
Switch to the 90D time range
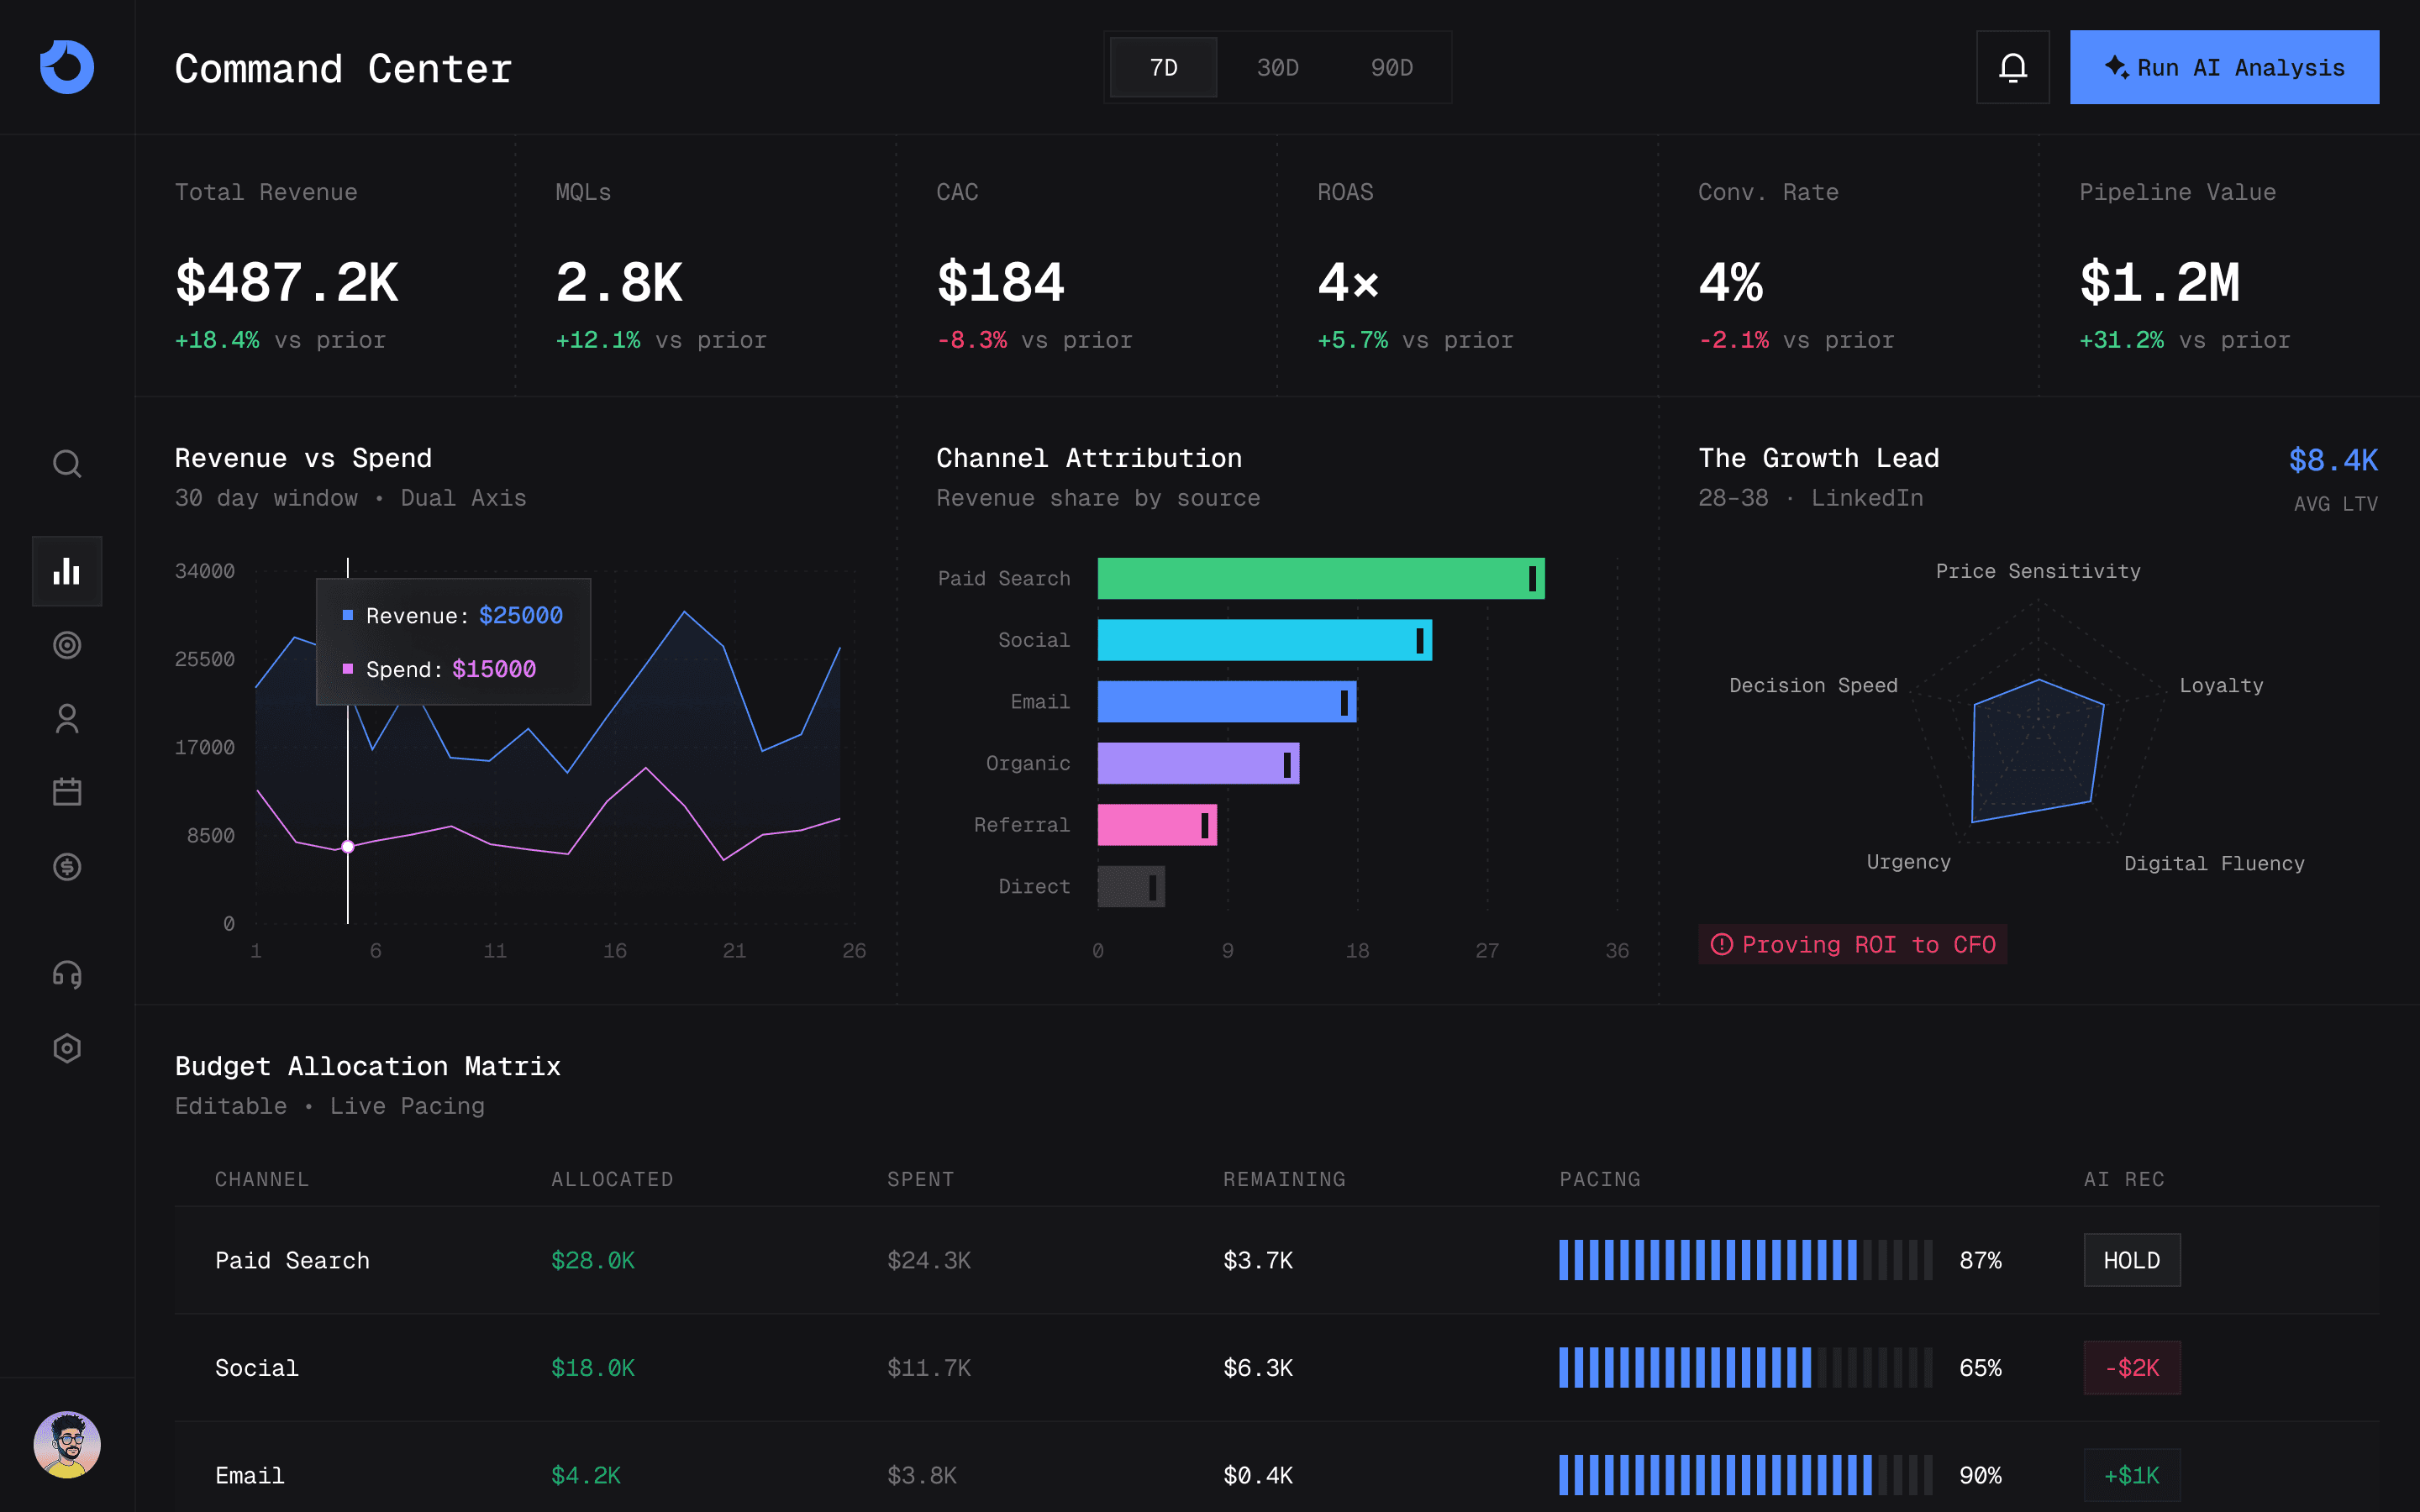[x=1391, y=67]
